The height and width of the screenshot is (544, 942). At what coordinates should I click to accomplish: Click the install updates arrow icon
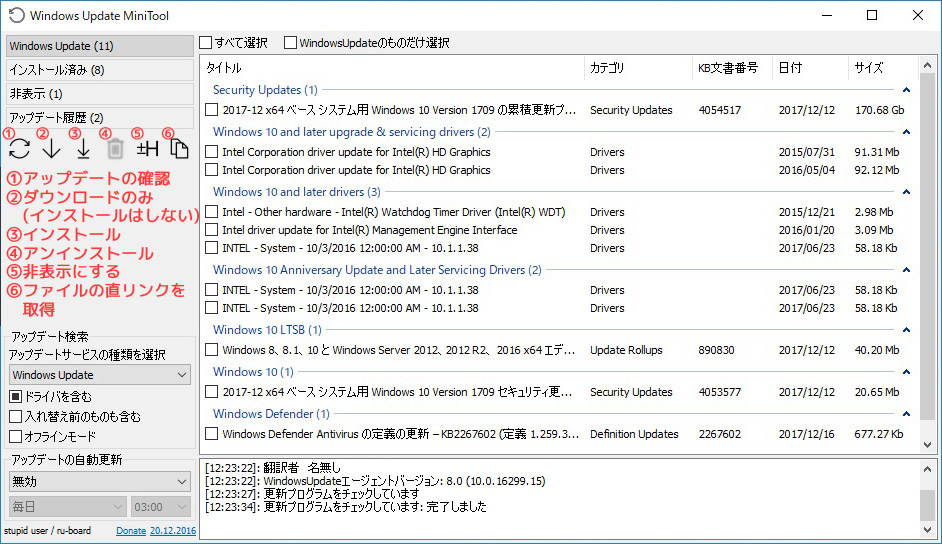(84, 149)
